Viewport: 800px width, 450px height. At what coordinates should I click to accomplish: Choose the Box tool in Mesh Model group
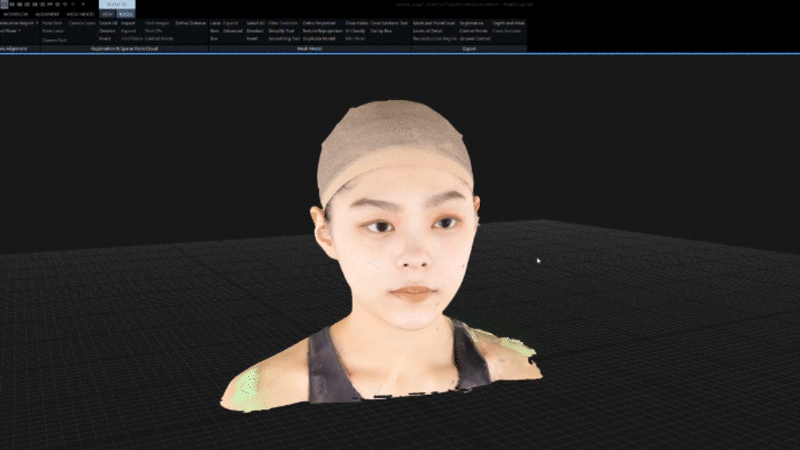coord(214,39)
